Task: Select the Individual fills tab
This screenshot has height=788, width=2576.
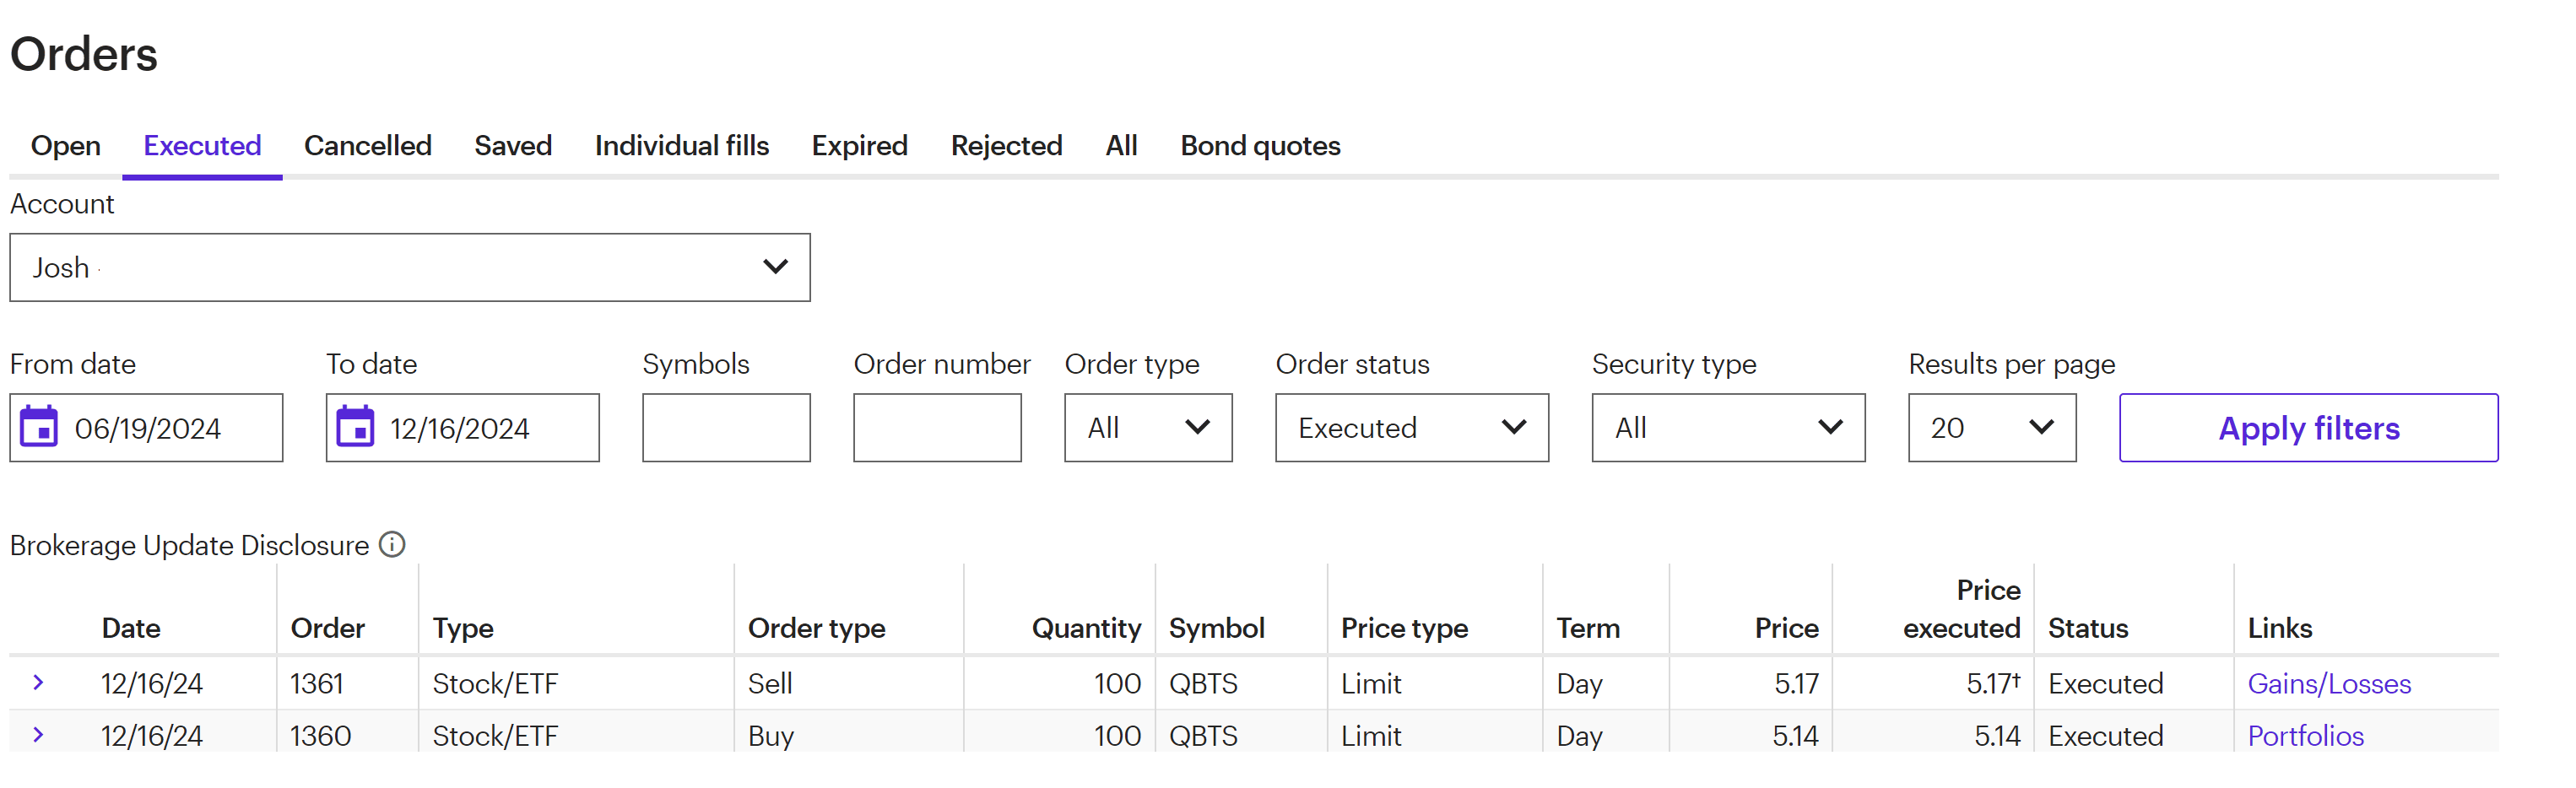Action: pos(681,146)
